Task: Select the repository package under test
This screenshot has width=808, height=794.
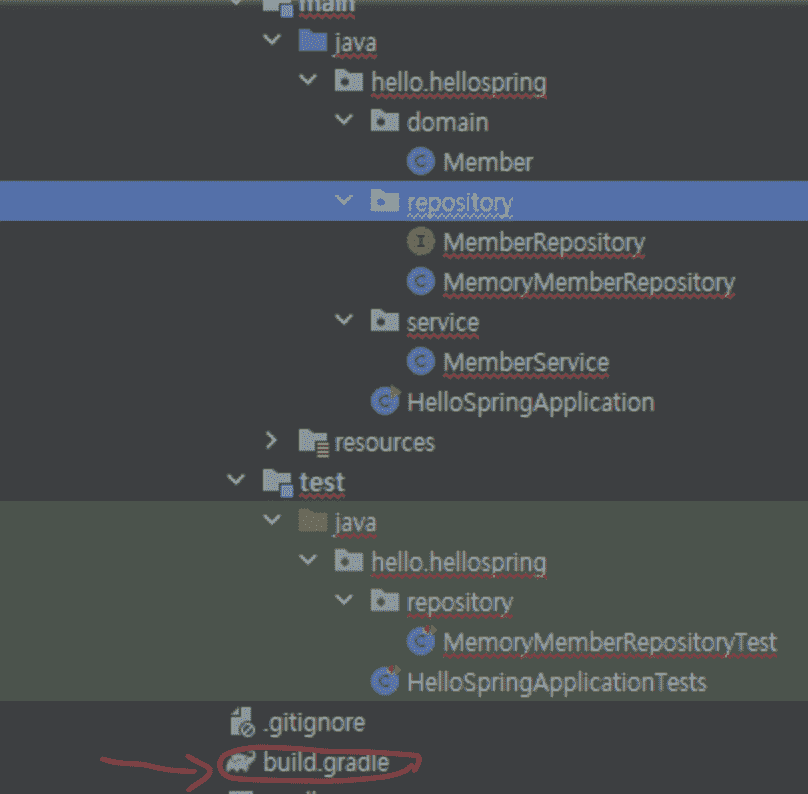Action: pyautogui.click(x=459, y=602)
